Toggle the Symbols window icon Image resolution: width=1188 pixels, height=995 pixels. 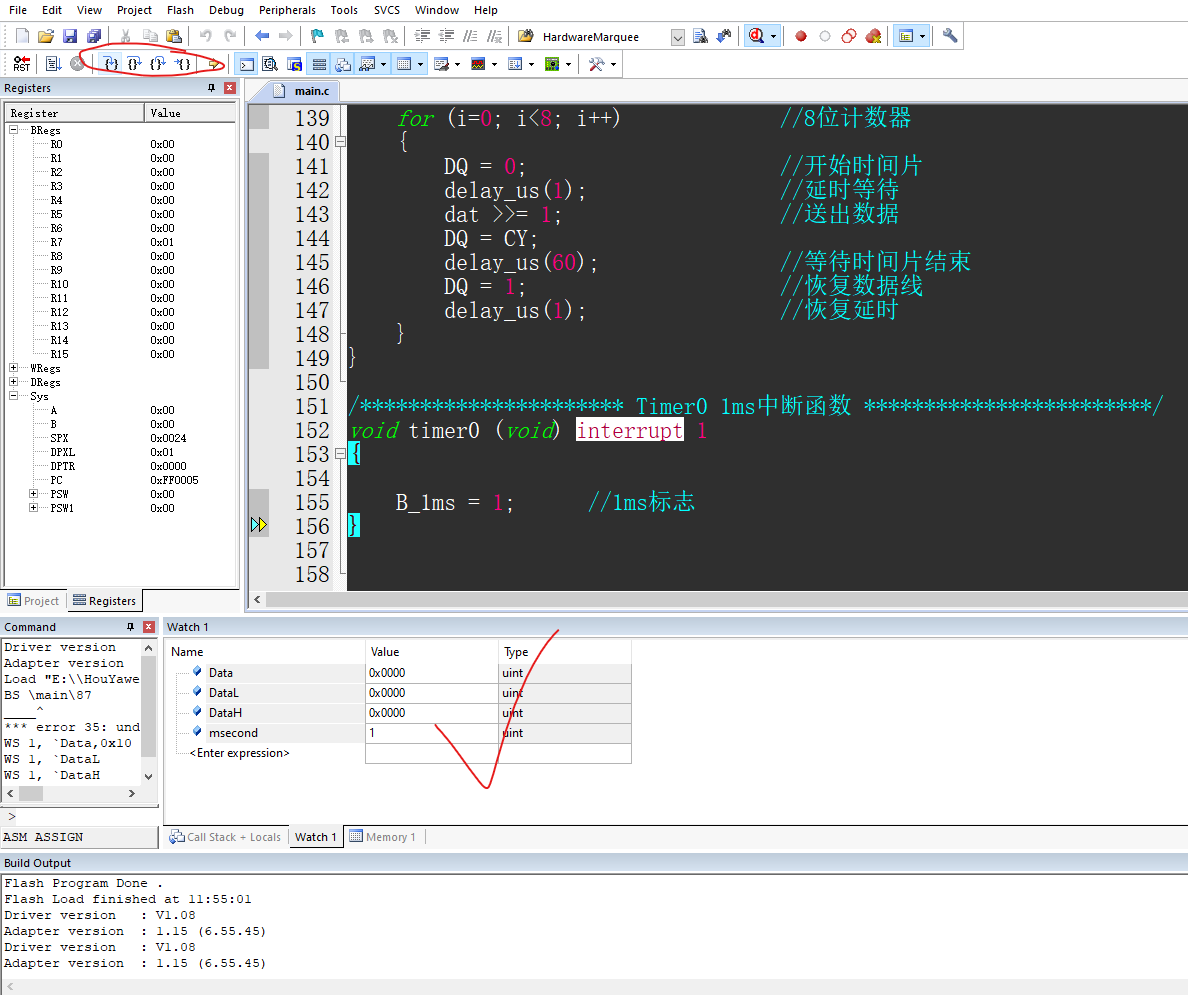coord(294,64)
